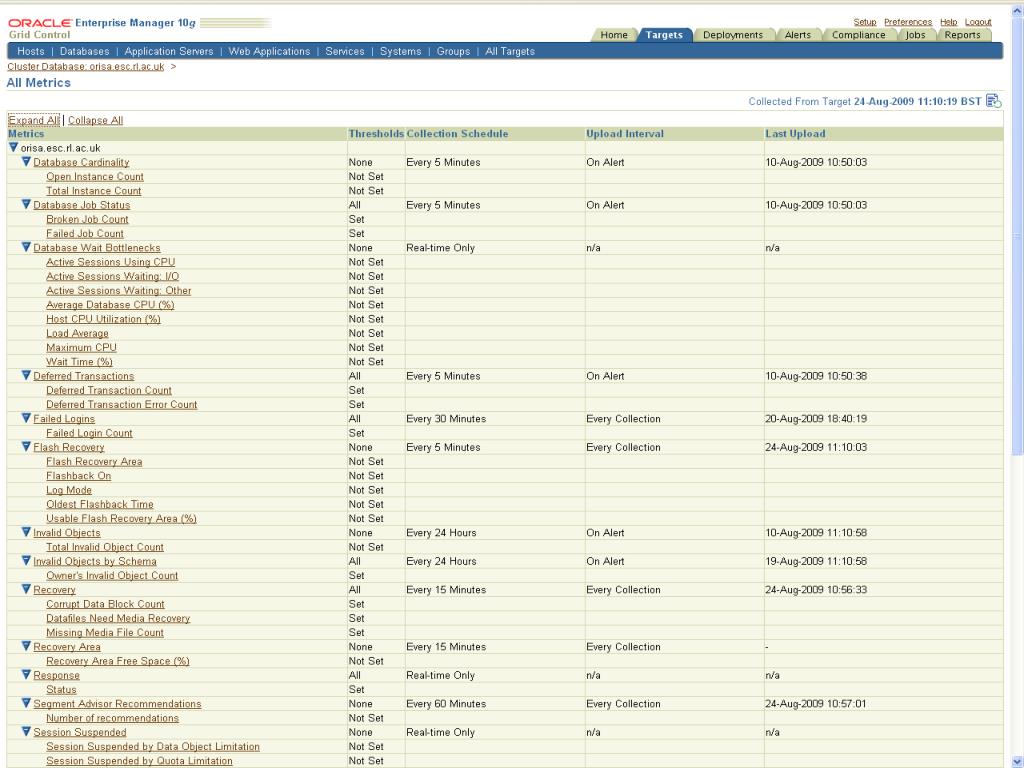Collapse the orisa.esc.rl.ac.uk root node

click(x=13, y=148)
